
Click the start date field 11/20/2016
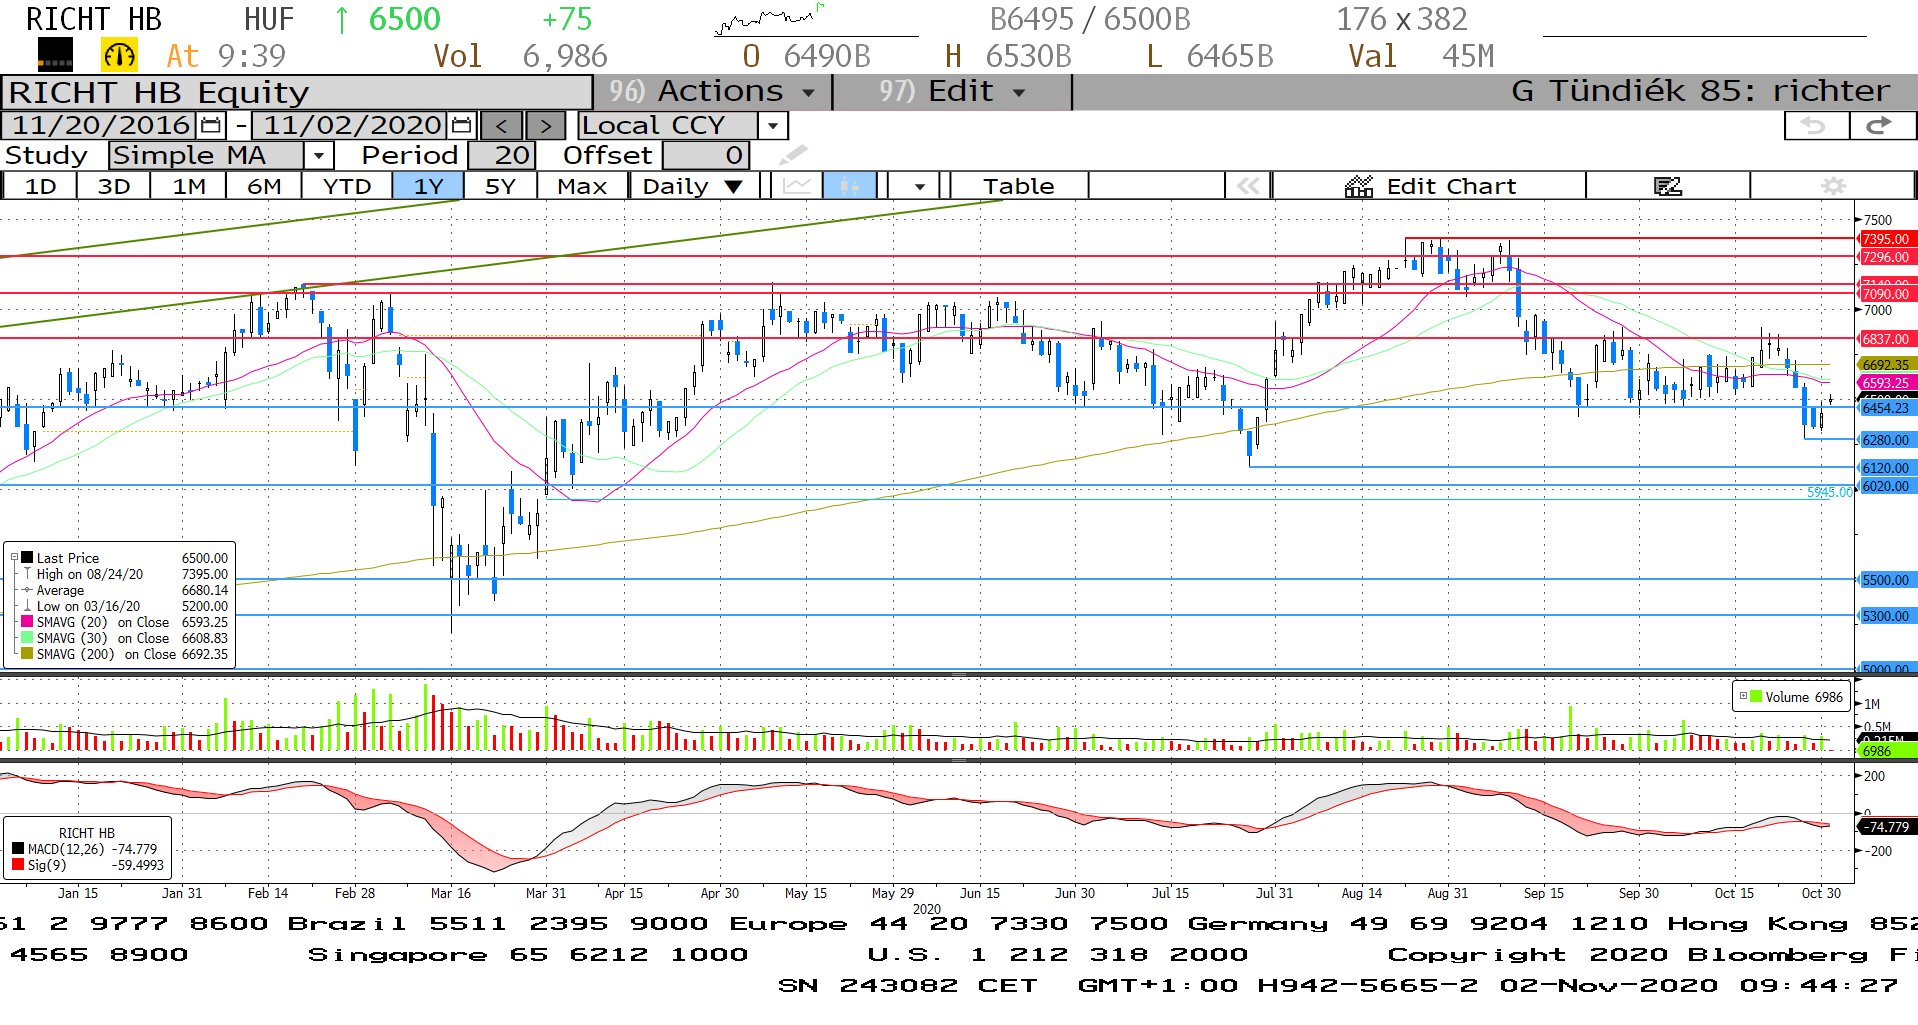point(100,126)
